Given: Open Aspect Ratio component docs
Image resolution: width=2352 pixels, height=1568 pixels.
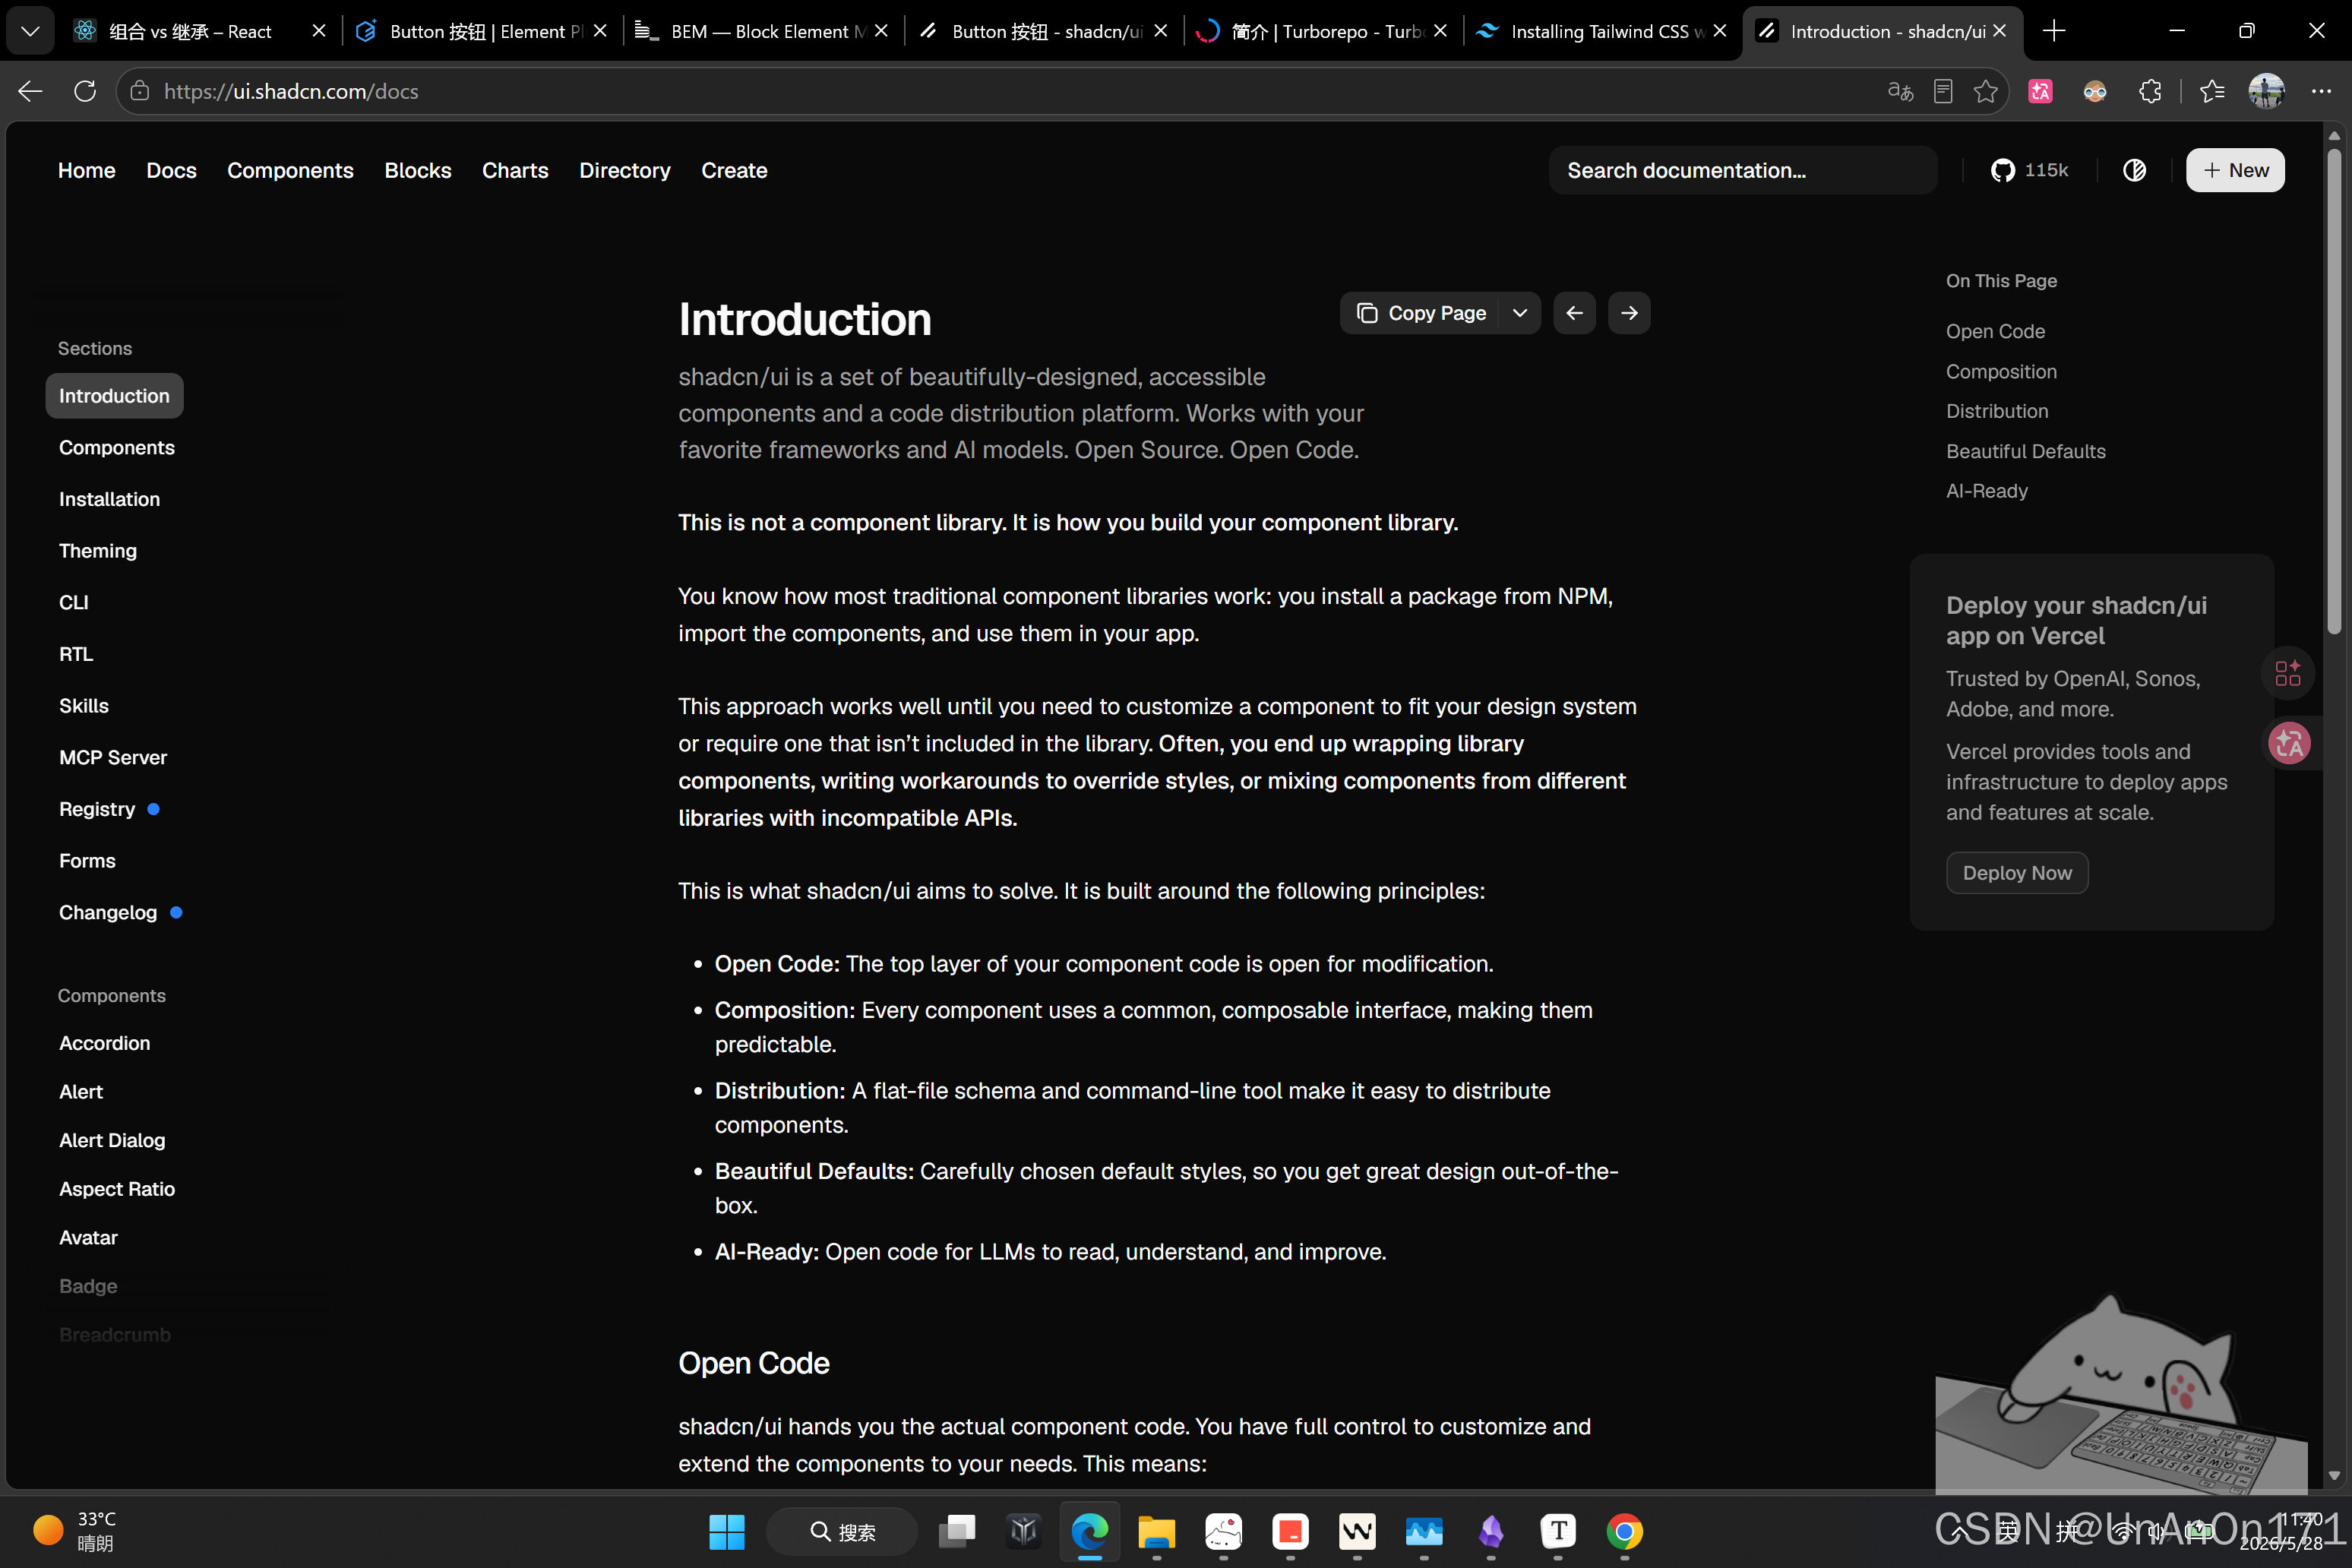Looking at the screenshot, I should (117, 1189).
